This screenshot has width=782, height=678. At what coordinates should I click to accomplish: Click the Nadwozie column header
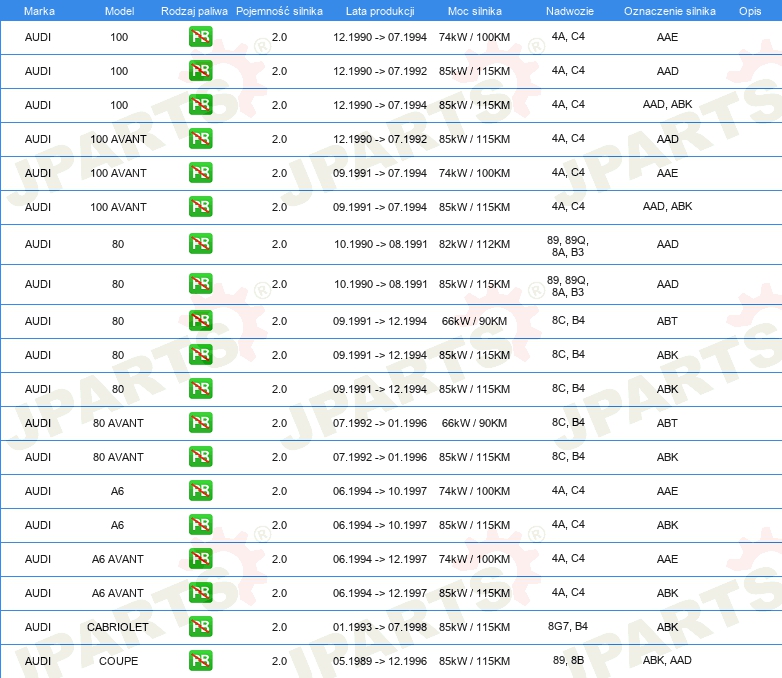(570, 11)
